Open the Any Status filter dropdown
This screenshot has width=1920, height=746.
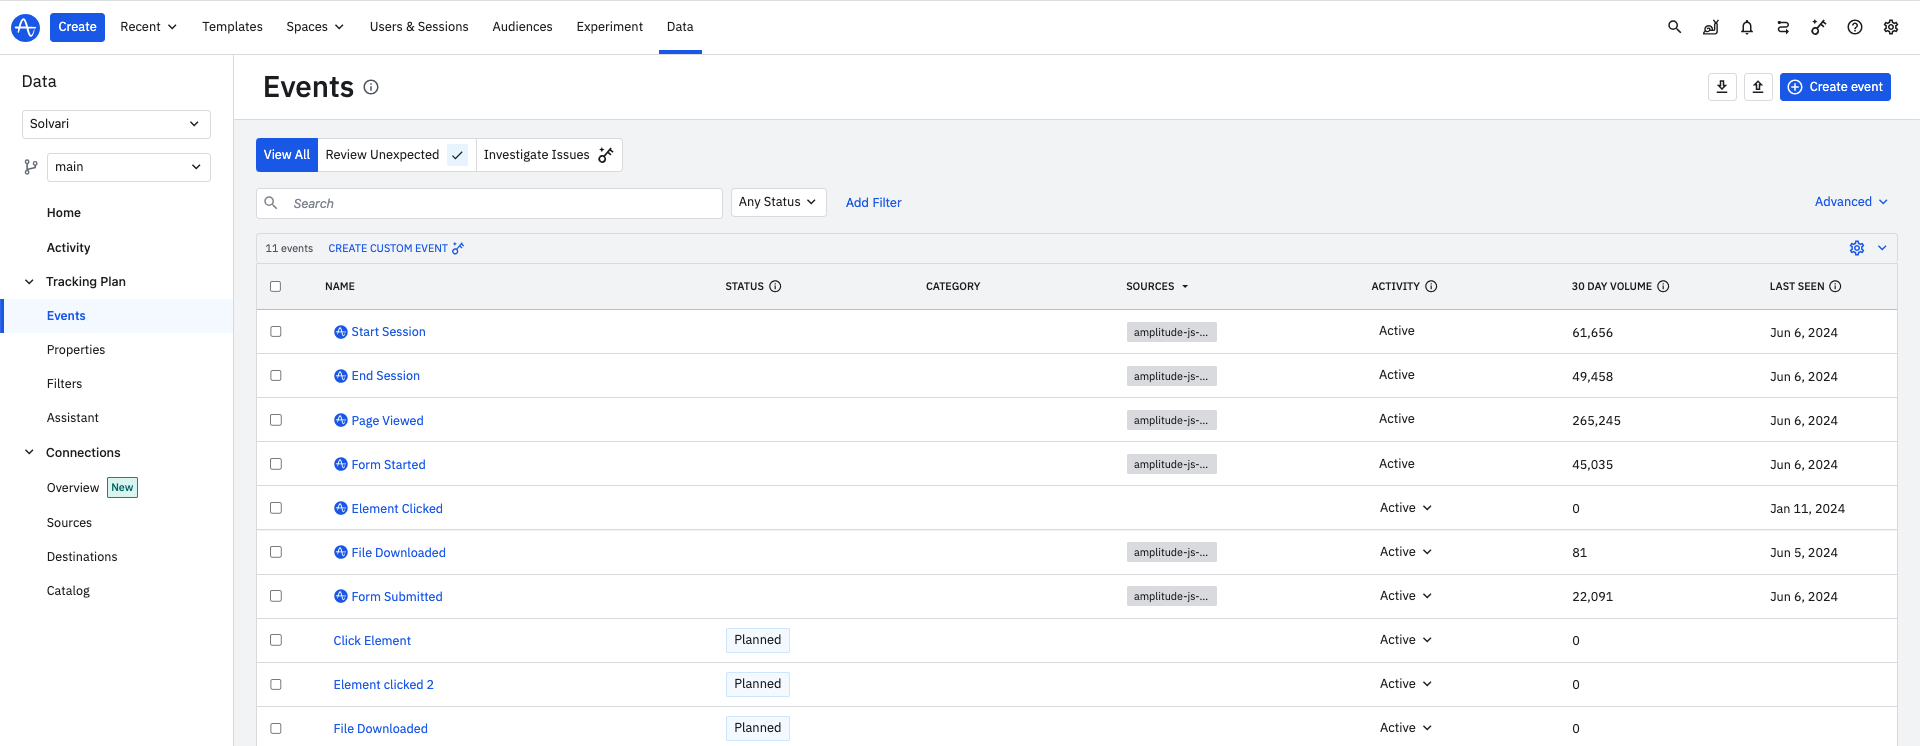(778, 202)
